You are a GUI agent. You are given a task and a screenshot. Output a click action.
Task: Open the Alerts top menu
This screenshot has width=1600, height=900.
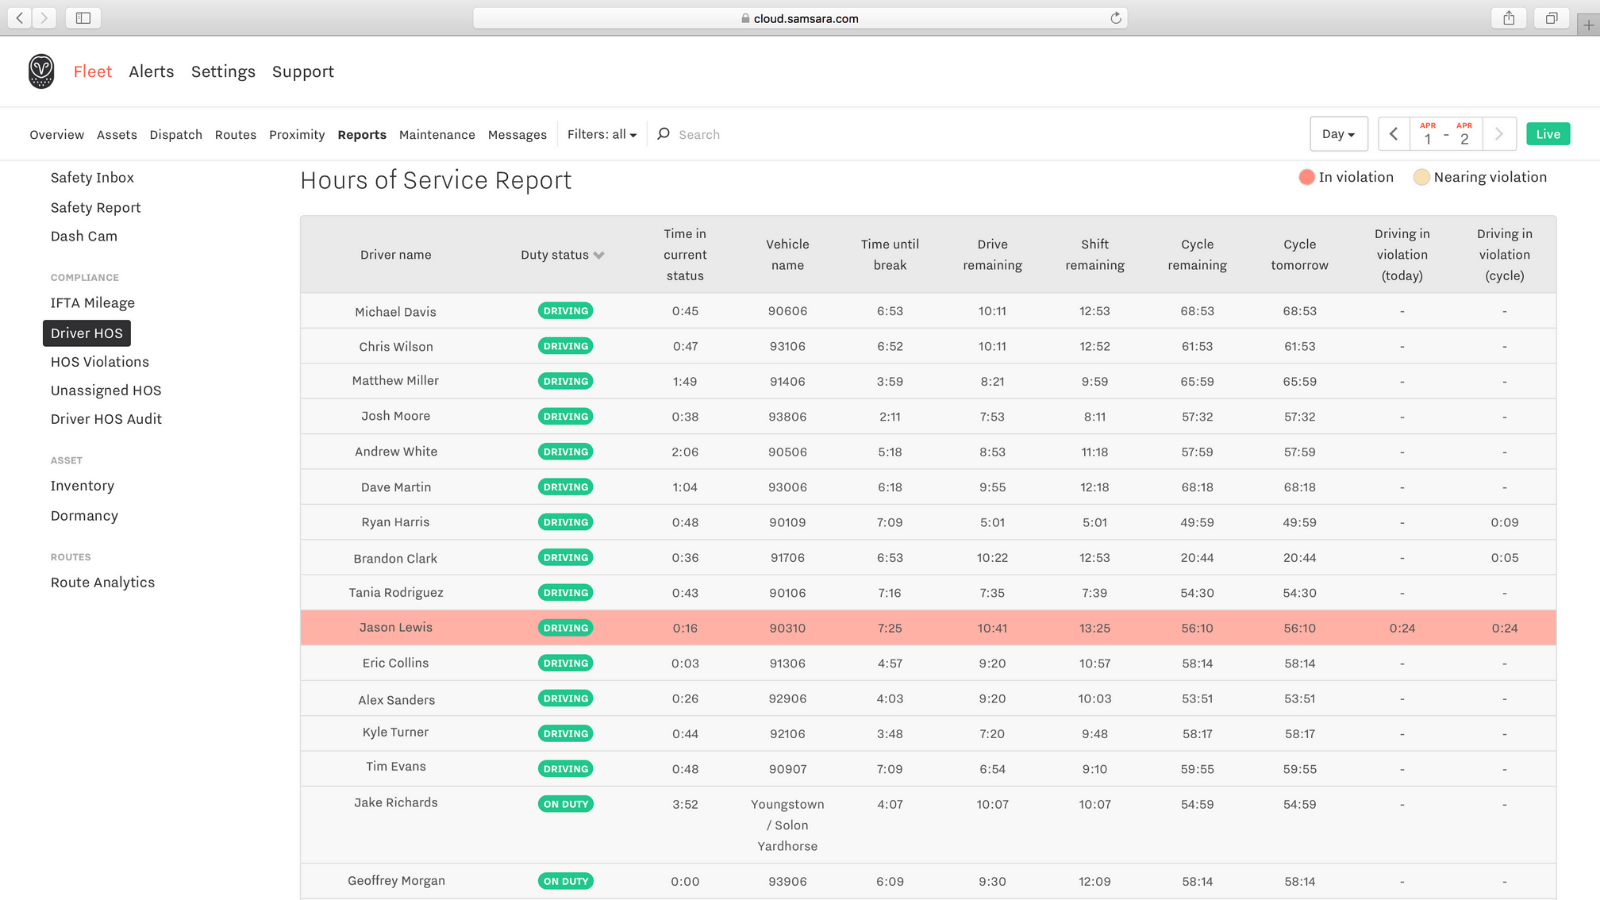tap(151, 71)
